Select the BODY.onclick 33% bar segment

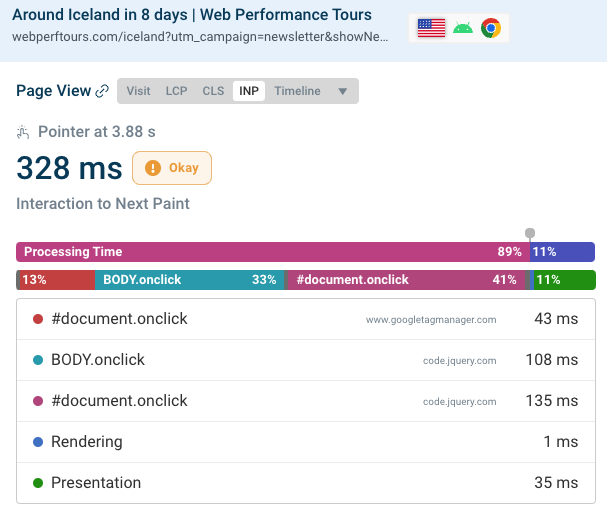point(189,280)
